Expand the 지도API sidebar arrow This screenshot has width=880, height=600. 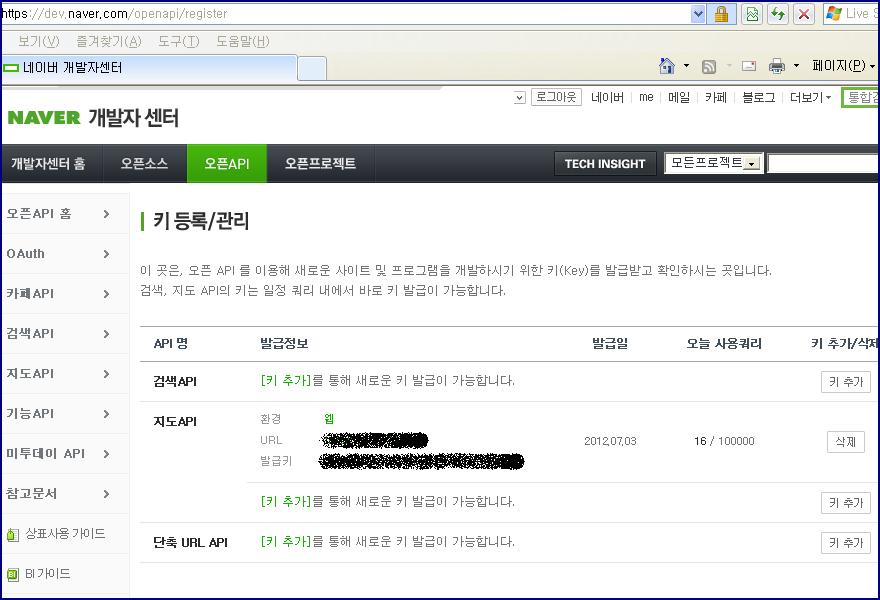coord(106,373)
